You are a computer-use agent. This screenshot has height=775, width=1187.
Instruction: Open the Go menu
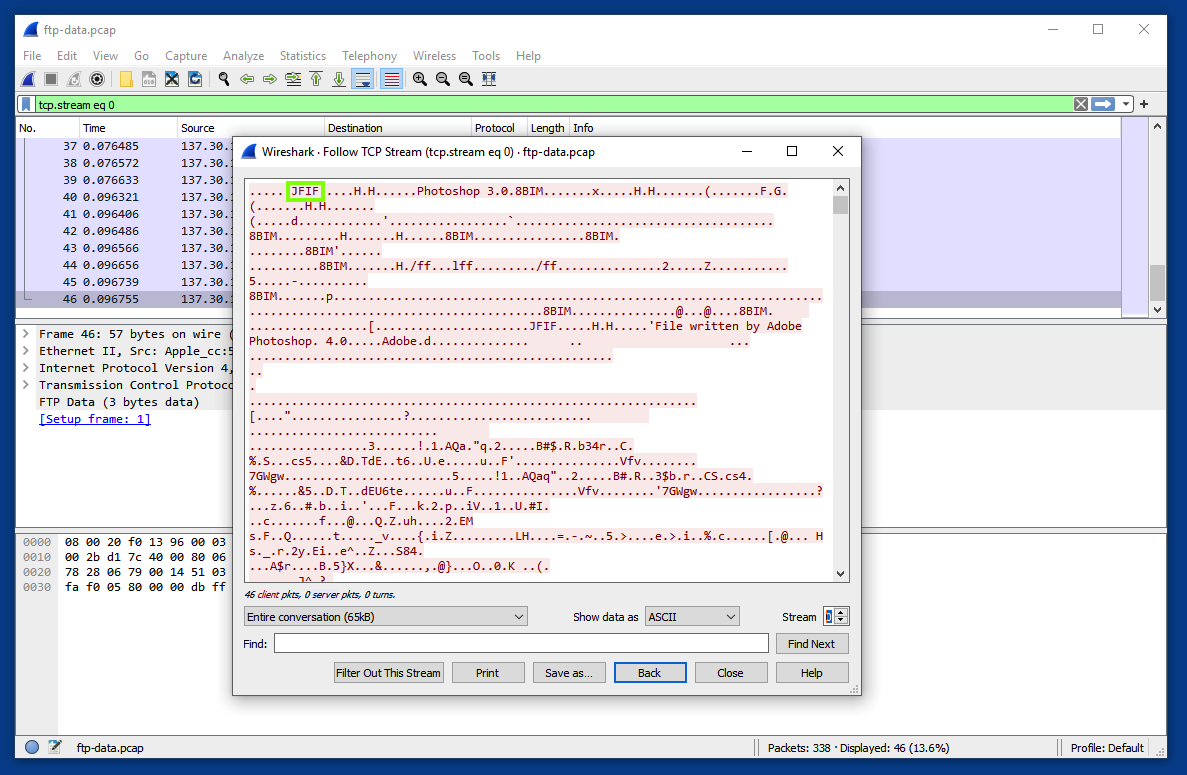pyautogui.click(x=141, y=56)
